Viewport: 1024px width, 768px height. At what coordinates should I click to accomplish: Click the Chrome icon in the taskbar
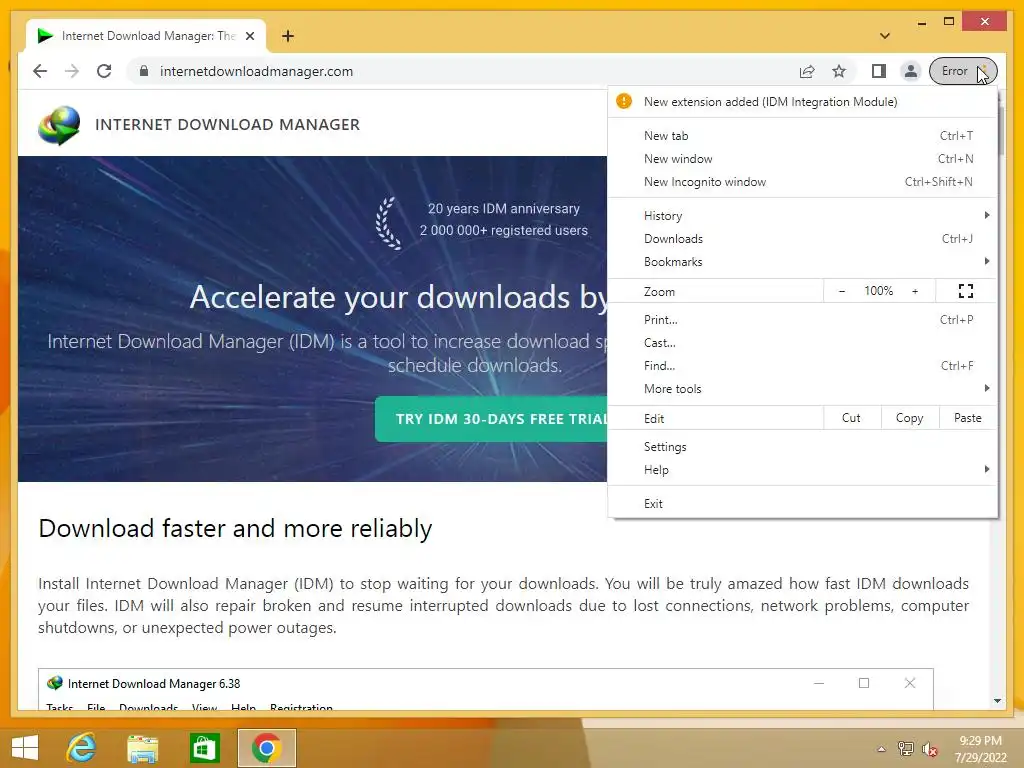(x=266, y=748)
